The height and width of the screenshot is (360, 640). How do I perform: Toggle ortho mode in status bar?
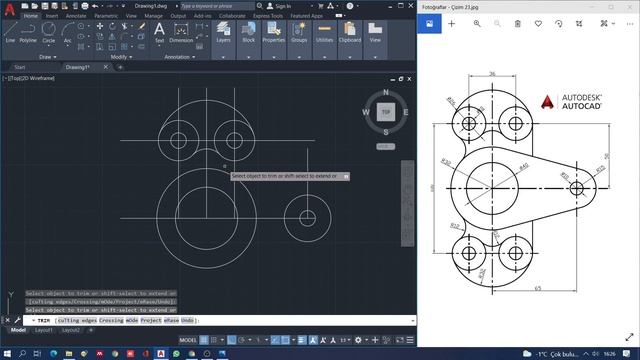231,340
